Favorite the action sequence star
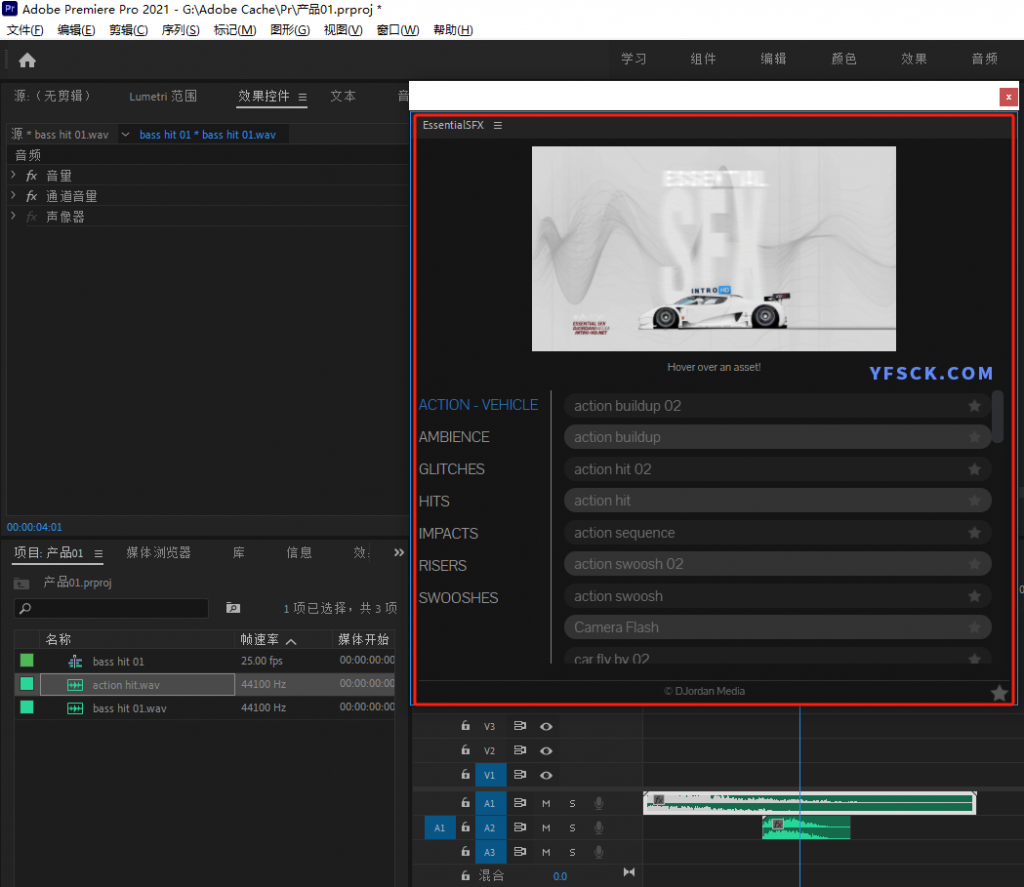 pyautogui.click(x=974, y=533)
